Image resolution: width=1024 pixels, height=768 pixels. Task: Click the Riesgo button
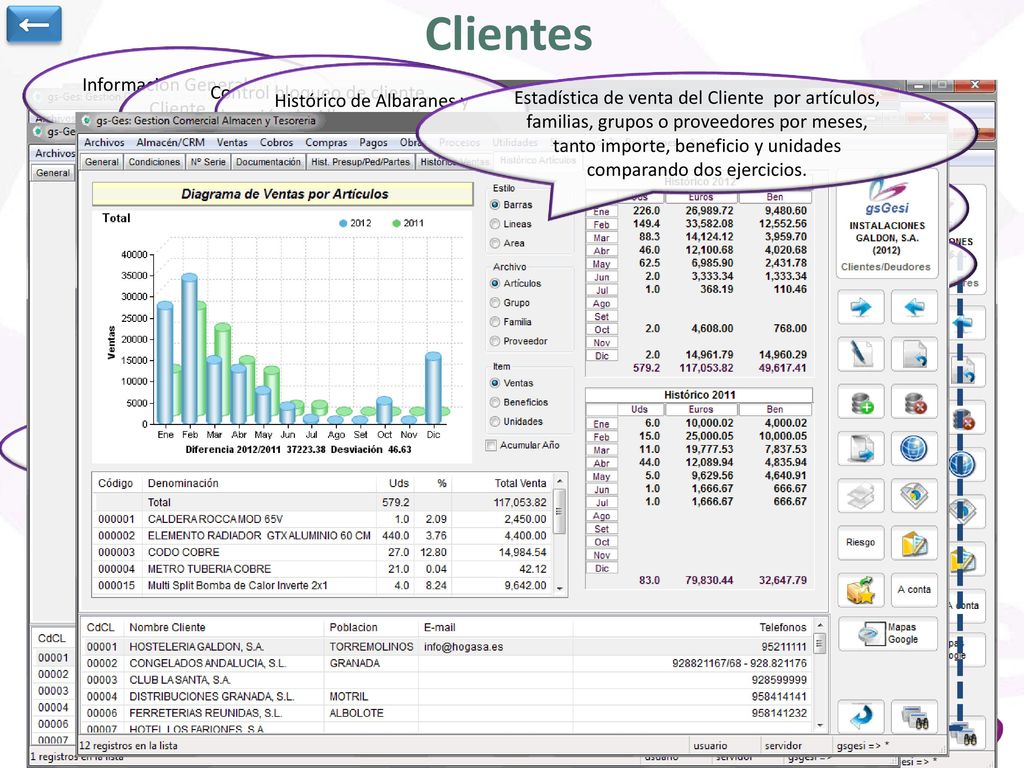click(x=861, y=543)
